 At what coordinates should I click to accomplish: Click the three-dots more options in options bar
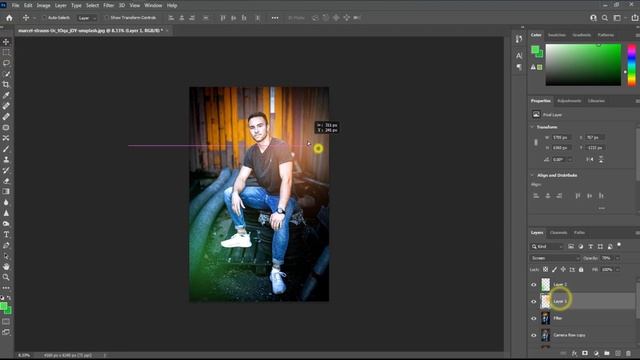coord(275,18)
